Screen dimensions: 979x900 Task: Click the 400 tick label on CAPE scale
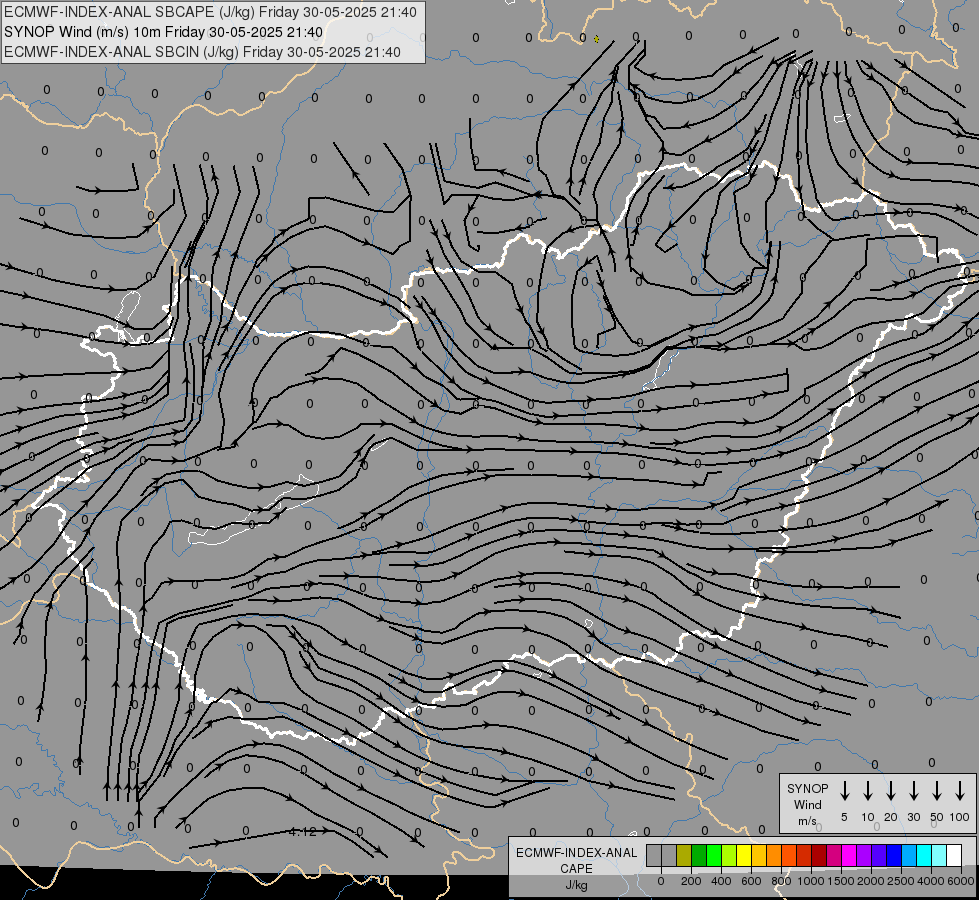click(x=721, y=881)
